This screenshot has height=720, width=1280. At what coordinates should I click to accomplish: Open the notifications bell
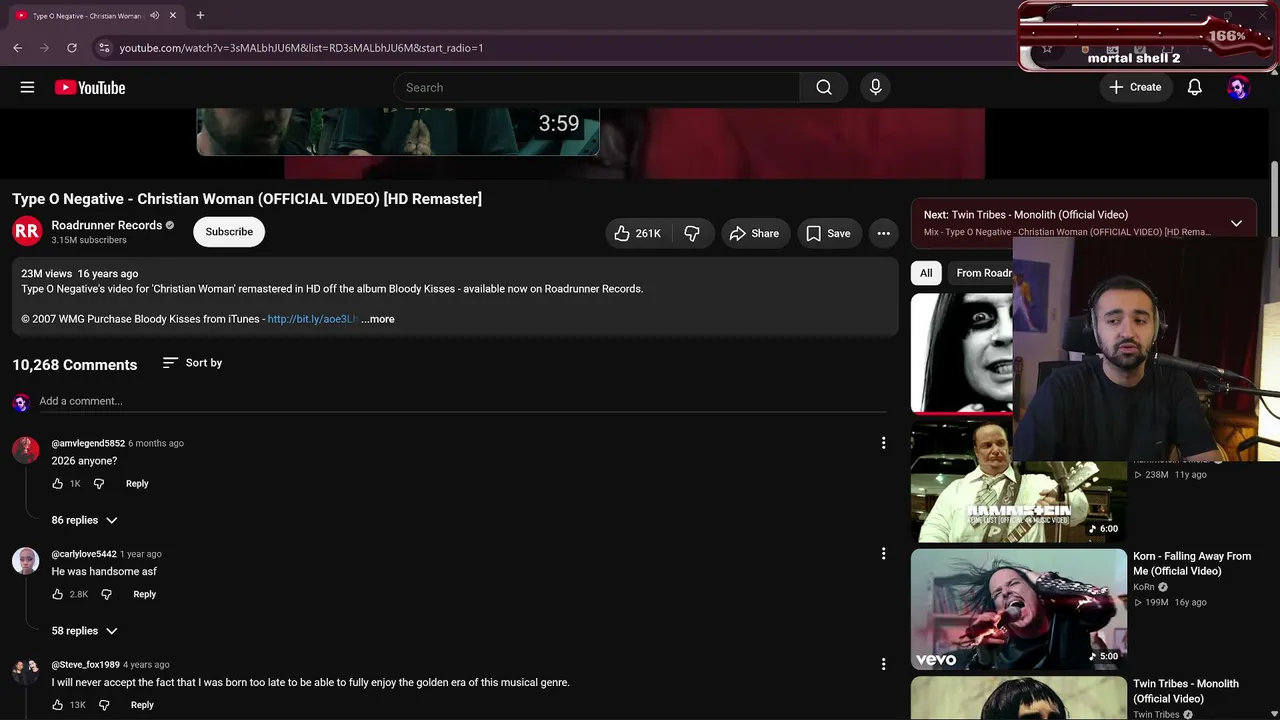(1194, 87)
